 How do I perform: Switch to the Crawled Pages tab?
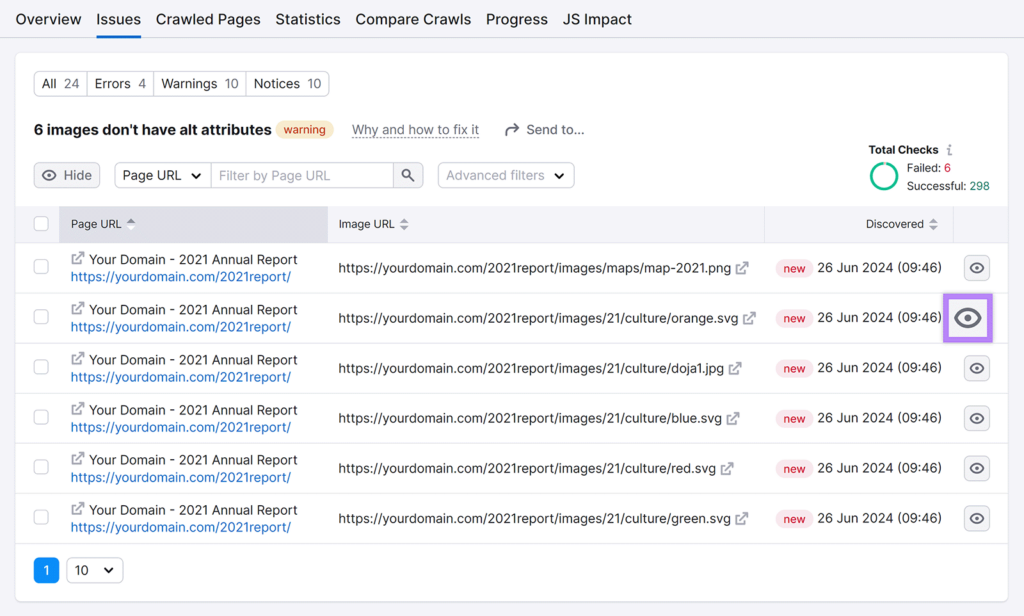(x=208, y=20)
